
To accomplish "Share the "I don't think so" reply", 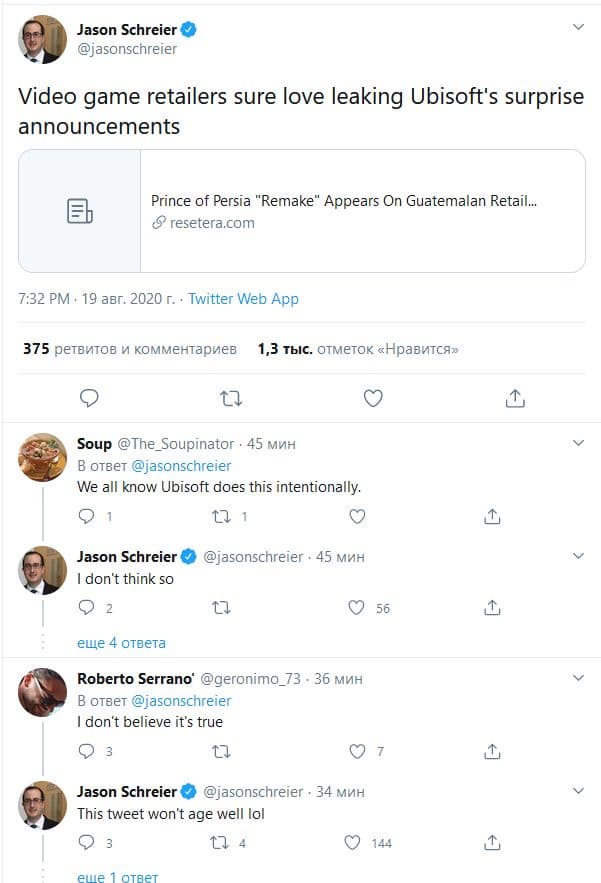I will point(492,607).
